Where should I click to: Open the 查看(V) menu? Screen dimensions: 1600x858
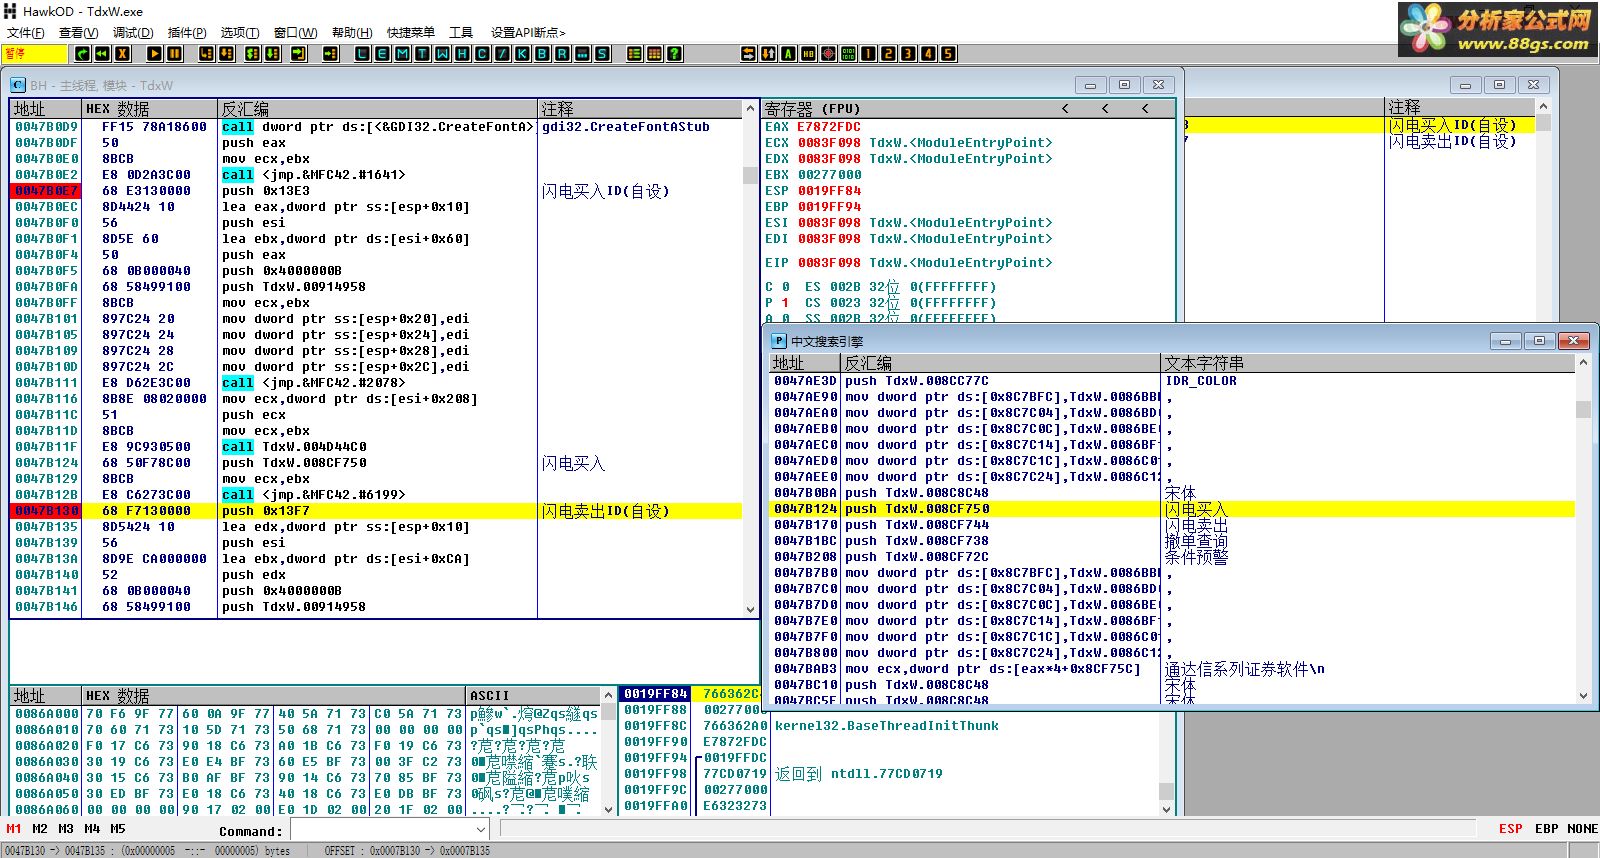point(78,32)
